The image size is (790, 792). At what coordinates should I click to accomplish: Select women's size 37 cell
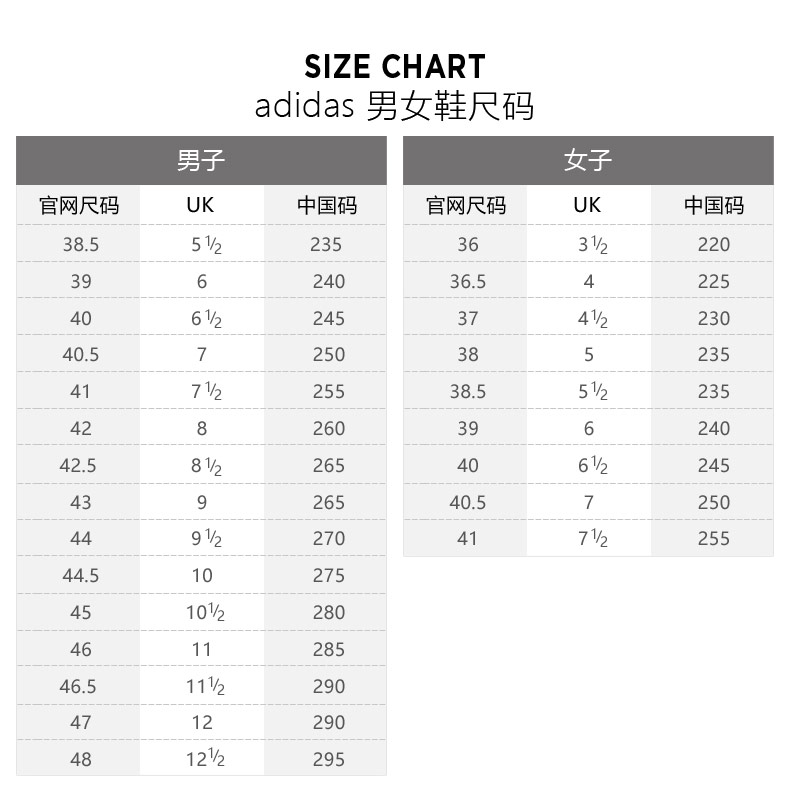point(467,319)
